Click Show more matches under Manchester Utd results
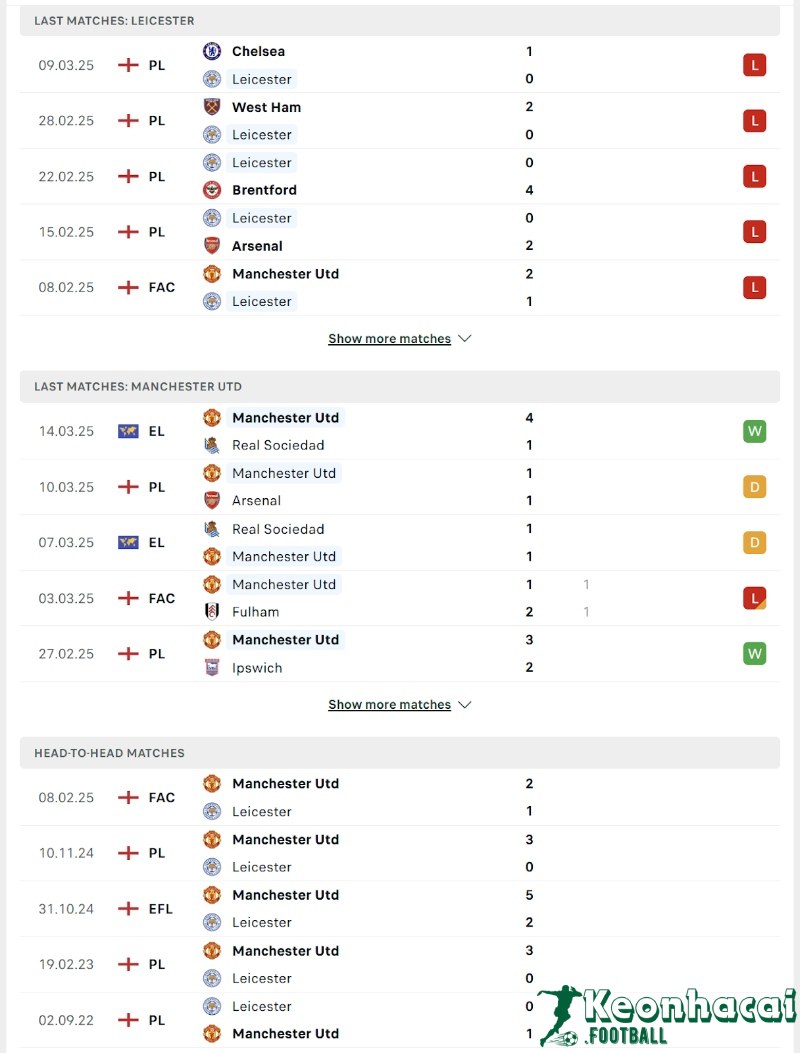Image resolution: width=800 pixels, height=1053 pixels. tap(390, 704)
